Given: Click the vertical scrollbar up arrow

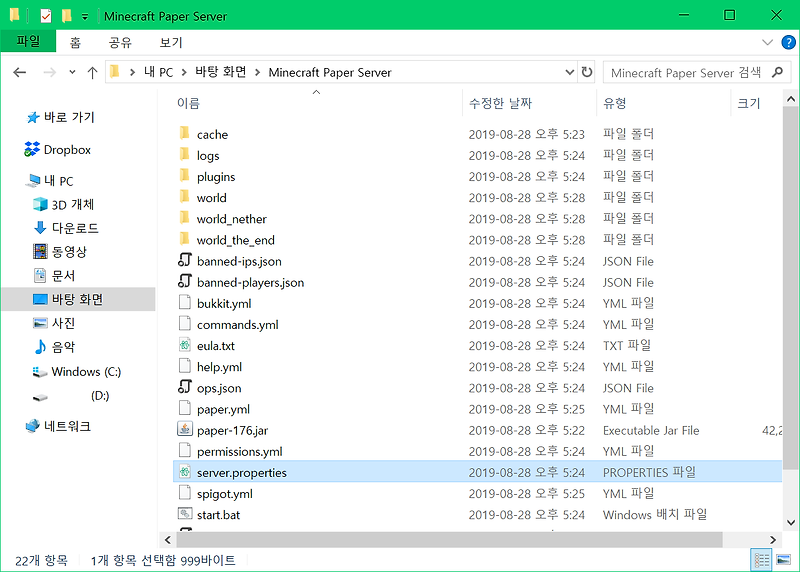Looking at the screenshot, I should [791, 99].
